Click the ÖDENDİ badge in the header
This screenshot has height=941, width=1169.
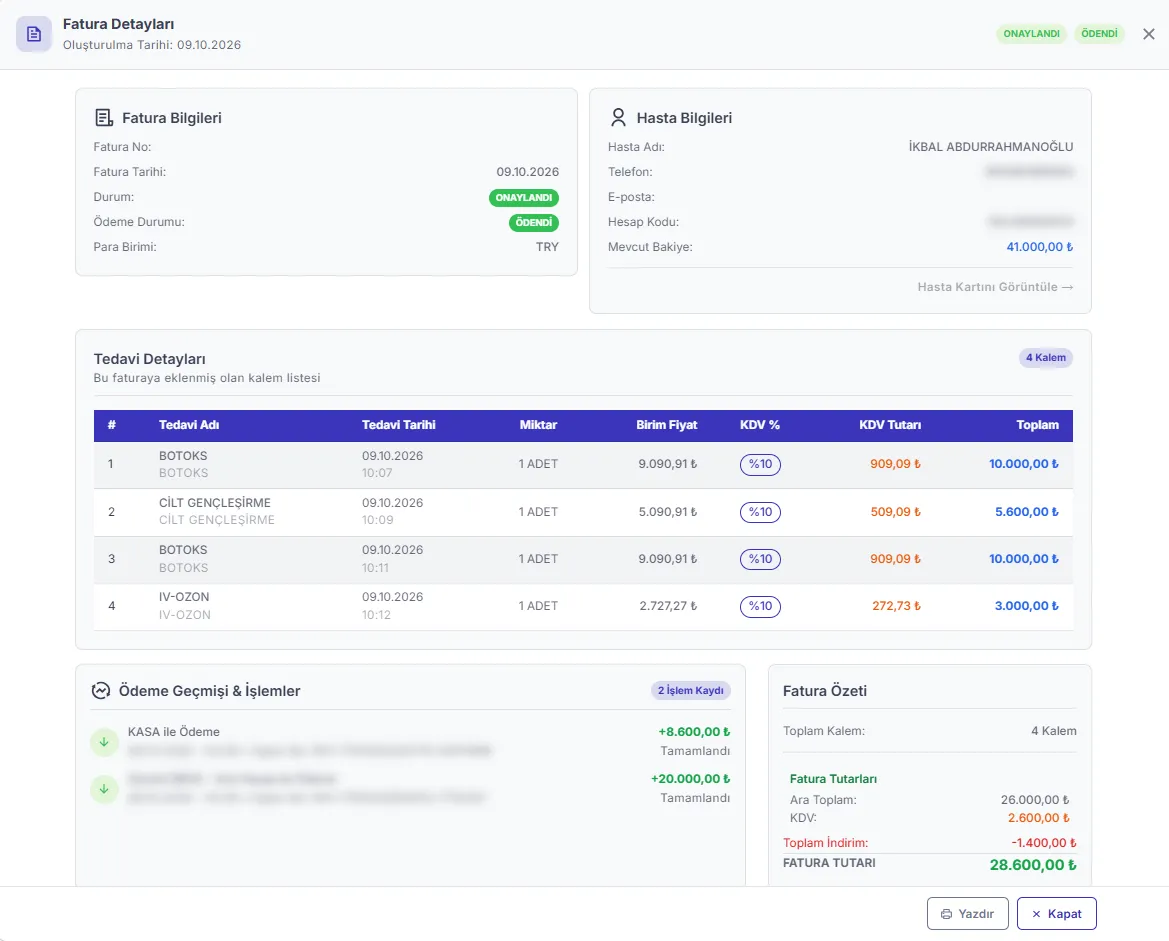click(x=1100, y=34)
